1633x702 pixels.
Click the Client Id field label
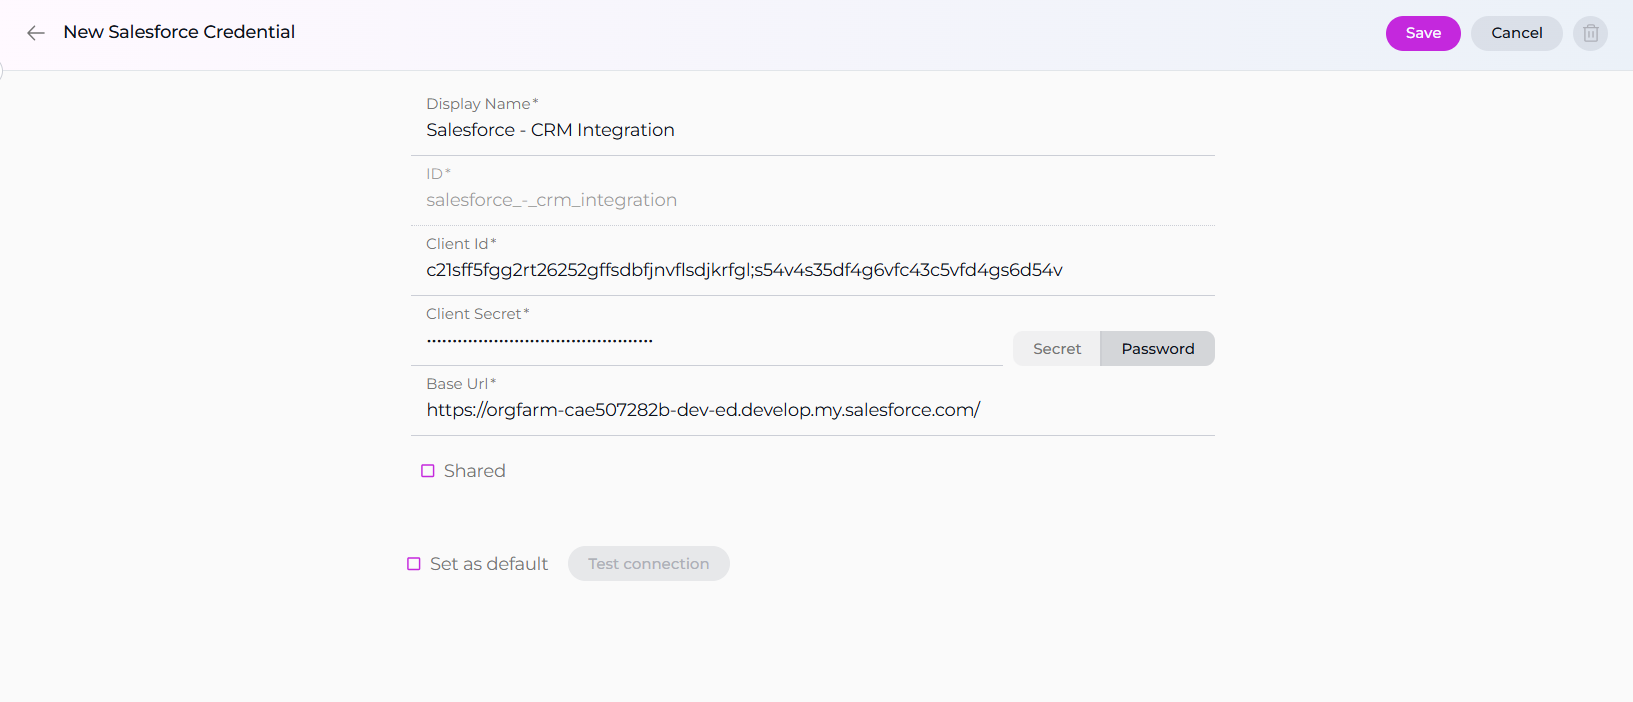coord(460,244)
